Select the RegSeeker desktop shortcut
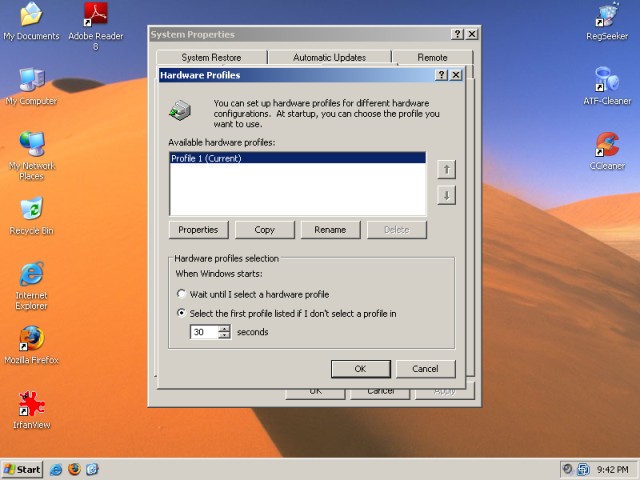The width and height of the screenshot is (640, 480). [x=607, y=22]
